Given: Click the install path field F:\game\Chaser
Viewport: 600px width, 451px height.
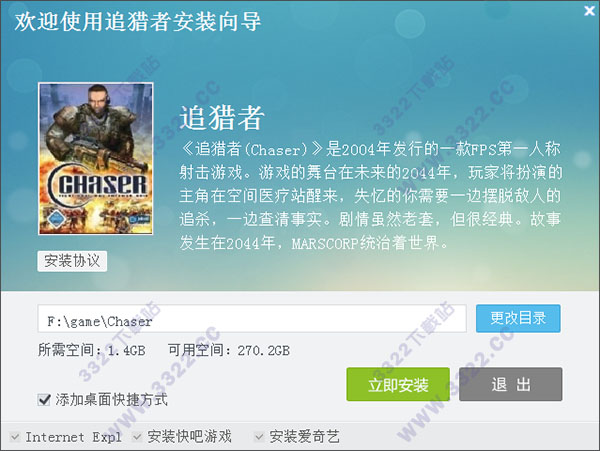Looking at the screenshot, I should tap(252, 318).
